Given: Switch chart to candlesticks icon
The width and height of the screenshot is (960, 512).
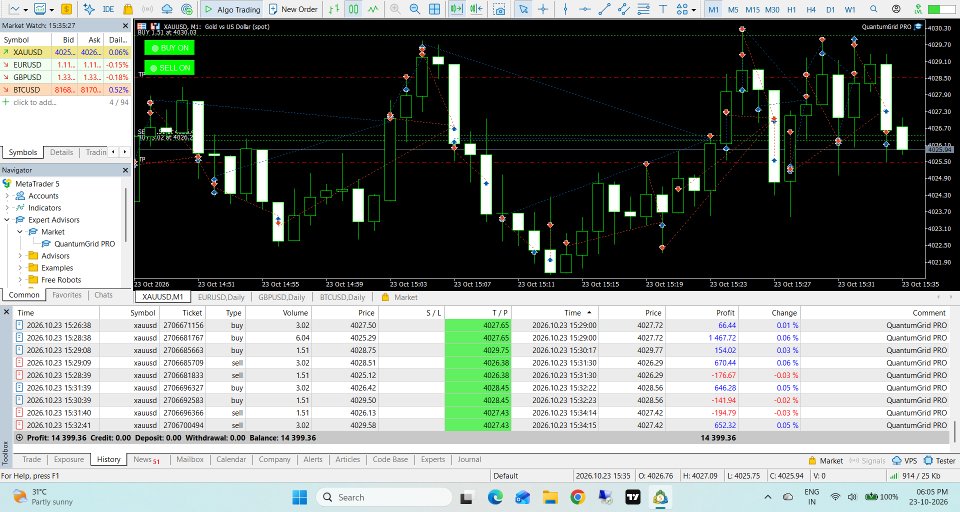Looking at the screenshot, I should click(354, 9).
